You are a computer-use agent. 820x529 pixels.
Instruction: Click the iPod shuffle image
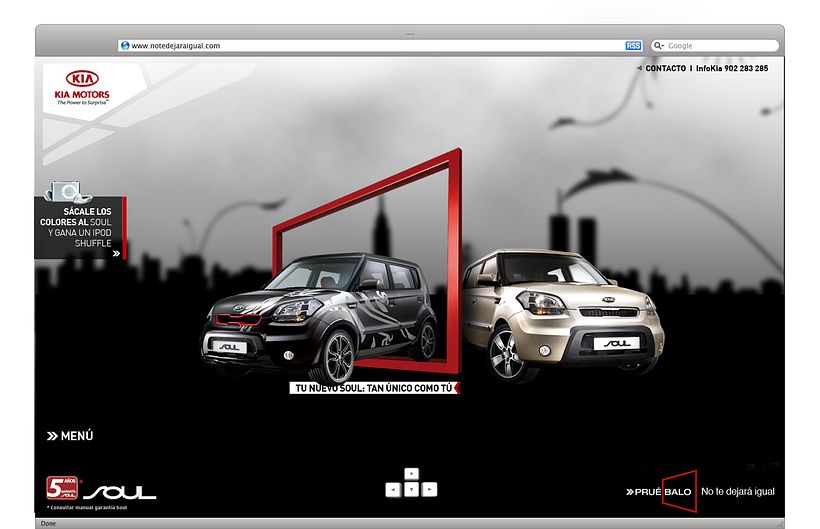[x=68, y=191]
